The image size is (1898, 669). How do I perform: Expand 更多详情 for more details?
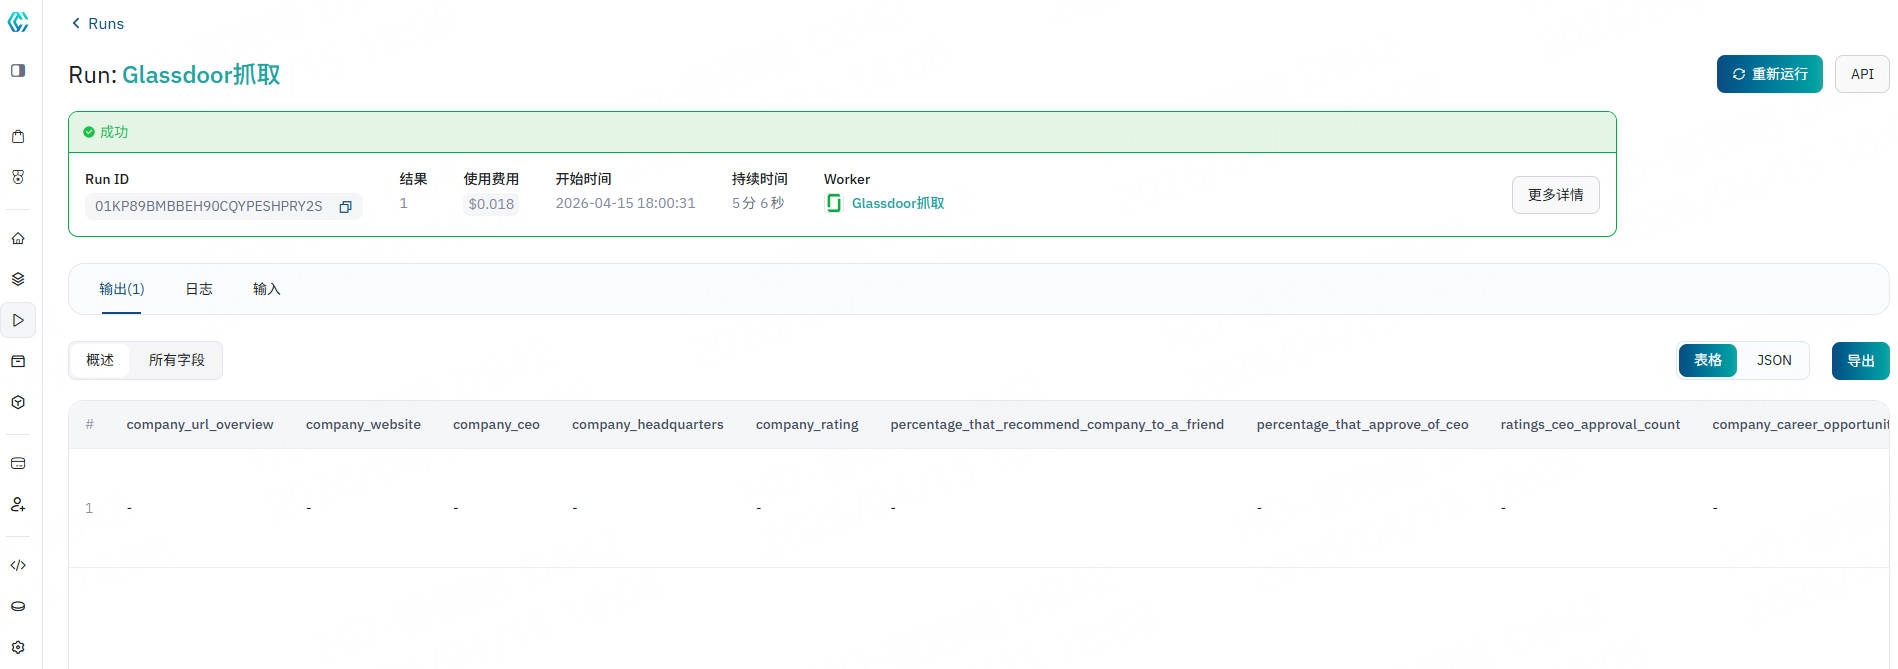point(1555,195)
